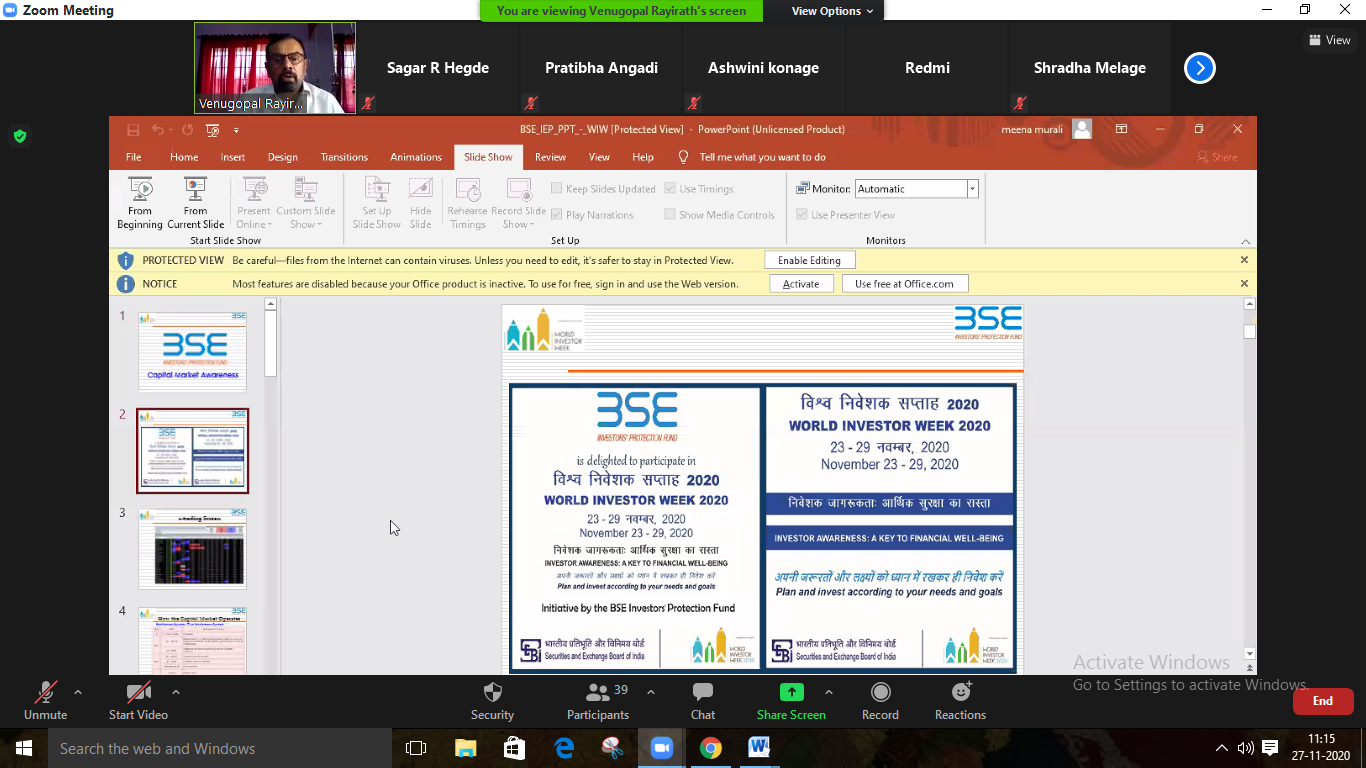Open the Zoom Chat panel
Image resolution: width=1366 pixels, height=768 pixels.
703,700
